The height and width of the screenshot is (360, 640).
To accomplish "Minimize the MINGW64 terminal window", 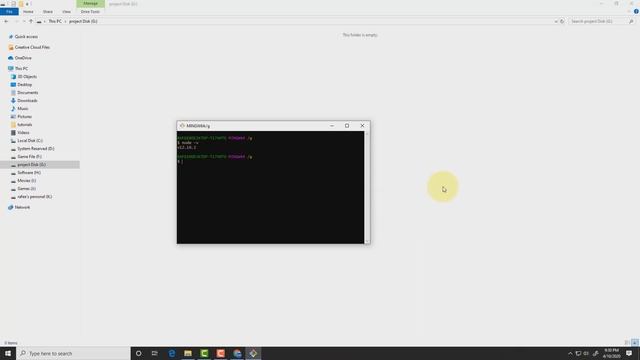I will point(332,126).
